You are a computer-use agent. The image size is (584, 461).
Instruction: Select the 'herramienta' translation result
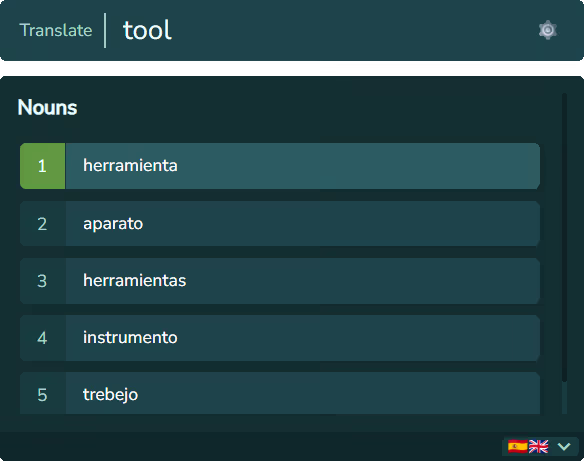(x=280, y=166)
